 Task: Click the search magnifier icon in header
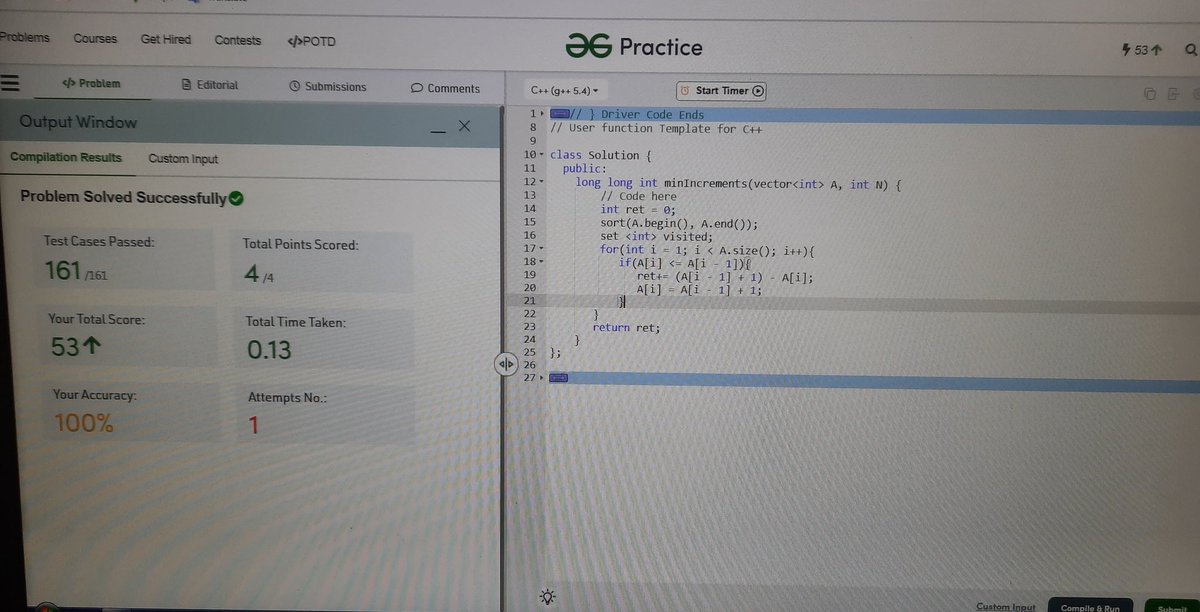click(1190, 49)
